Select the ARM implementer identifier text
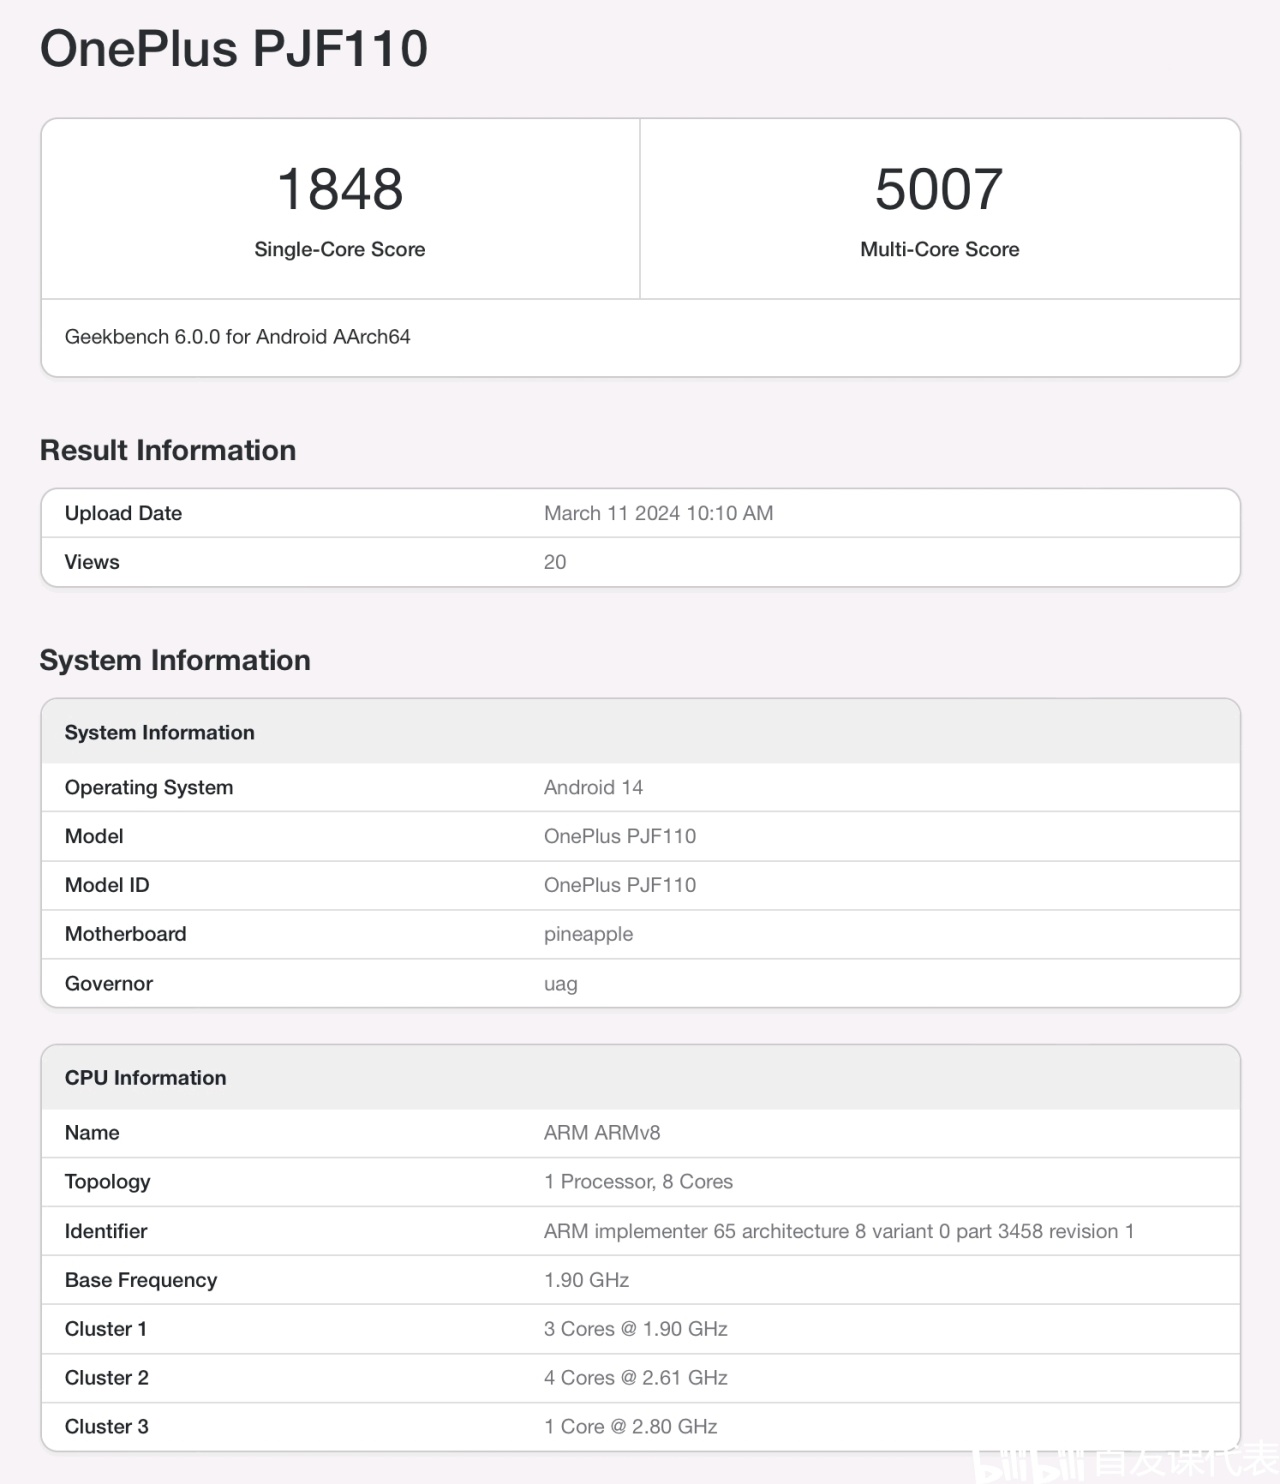This screenshot has width=1280, height=1484. (x=838, y=1231)
